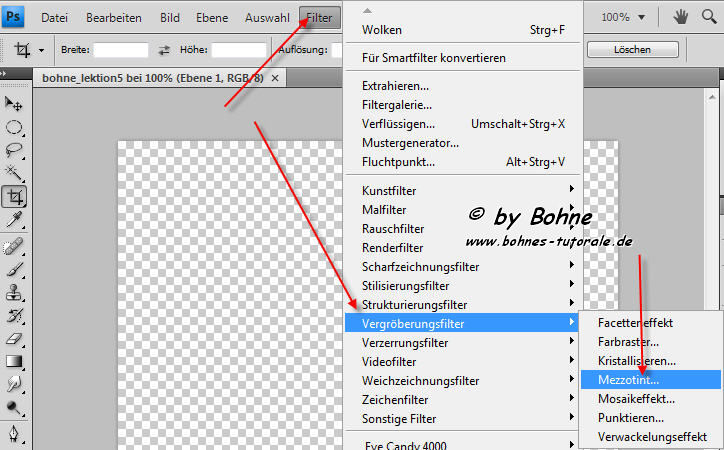Activate the Hand tool in top bar
724x450 pixels.
tap(682, 17)
